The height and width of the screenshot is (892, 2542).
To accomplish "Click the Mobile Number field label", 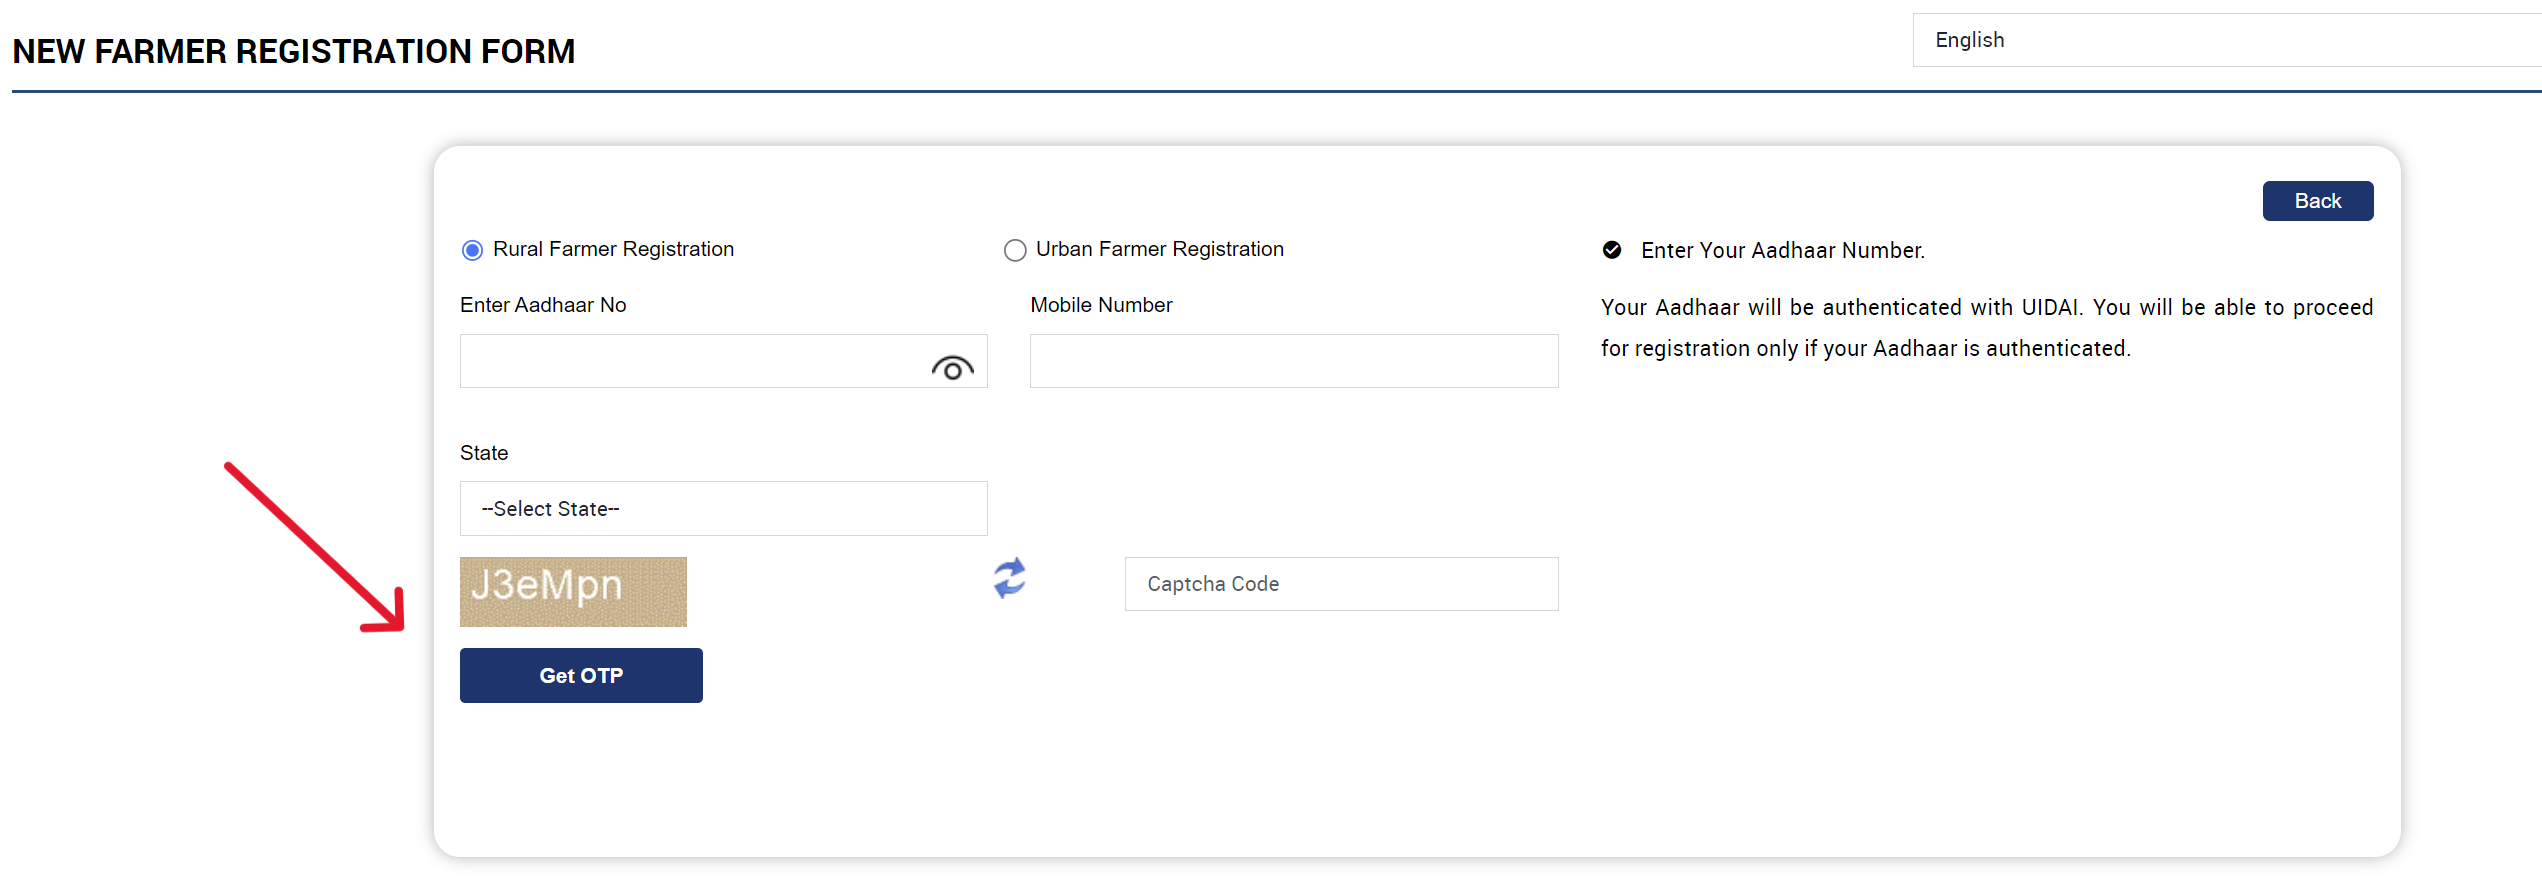I will 1101,305.
